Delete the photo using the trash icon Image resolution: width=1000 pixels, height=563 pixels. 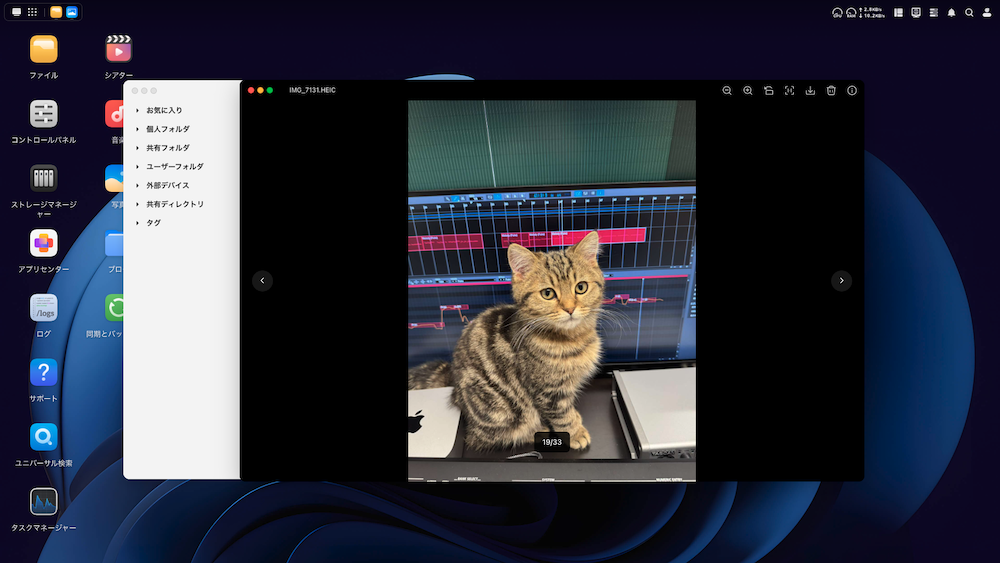[x=831, y=90]
